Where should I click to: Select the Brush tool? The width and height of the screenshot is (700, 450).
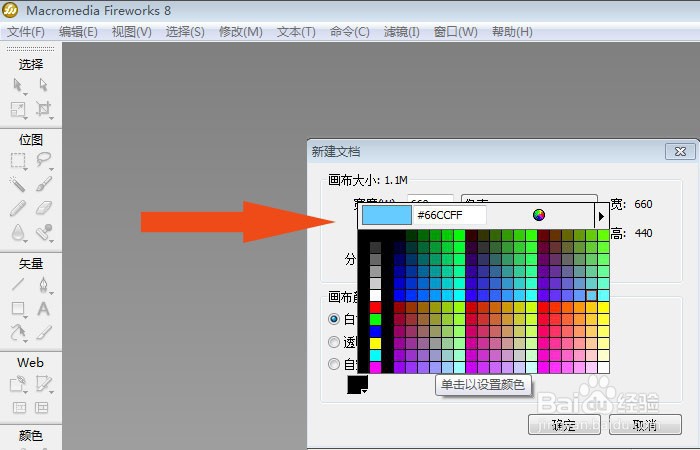pos(44,184)
